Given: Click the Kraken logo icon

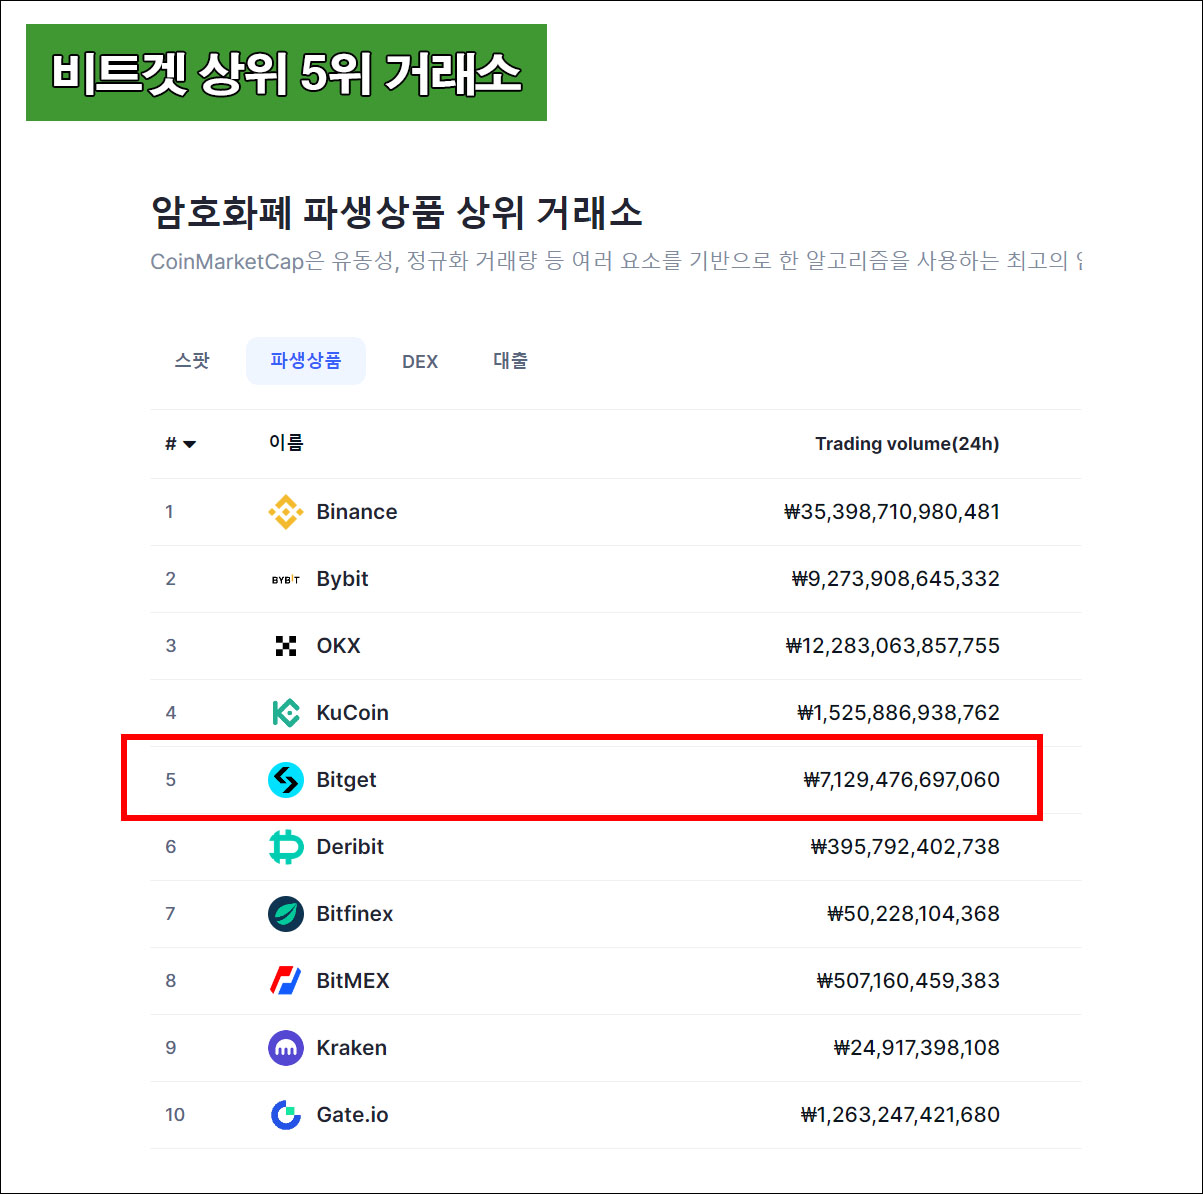Looking at the screenshot, I should click(286, 1048).
